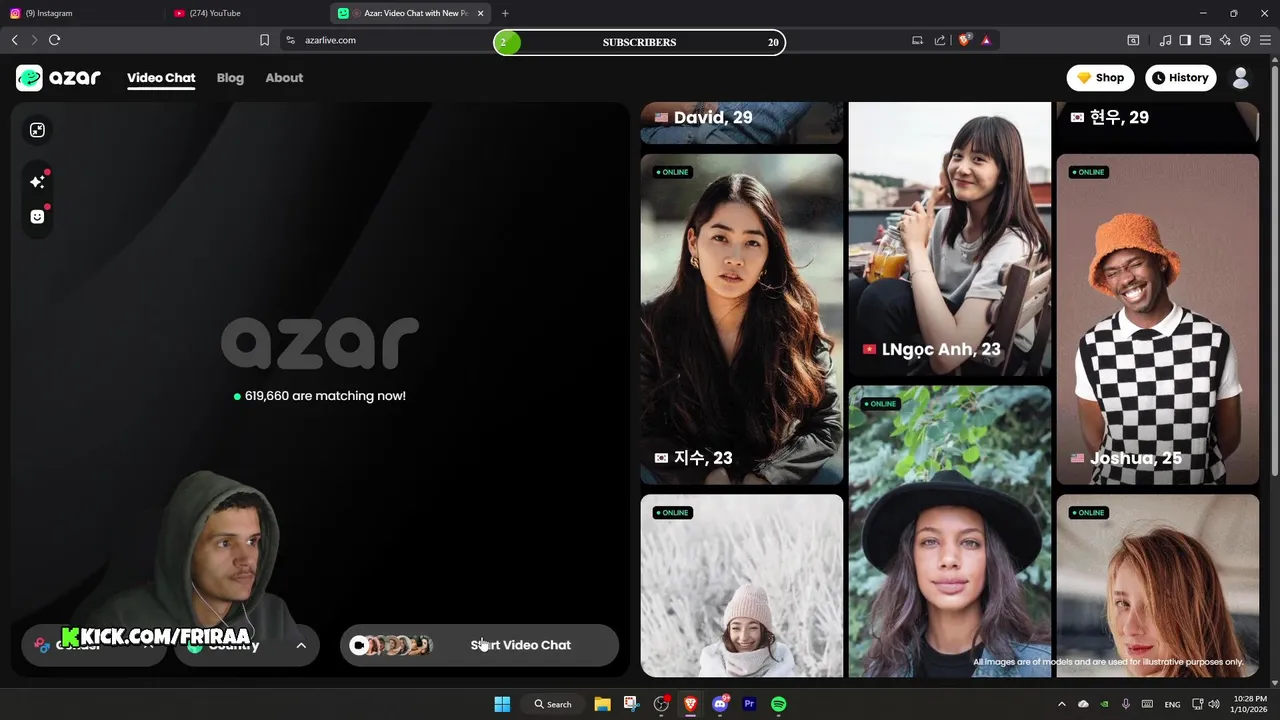Open Snipping Tool from taskbar
1280x720 pixels.
click(x=631, y=704)
